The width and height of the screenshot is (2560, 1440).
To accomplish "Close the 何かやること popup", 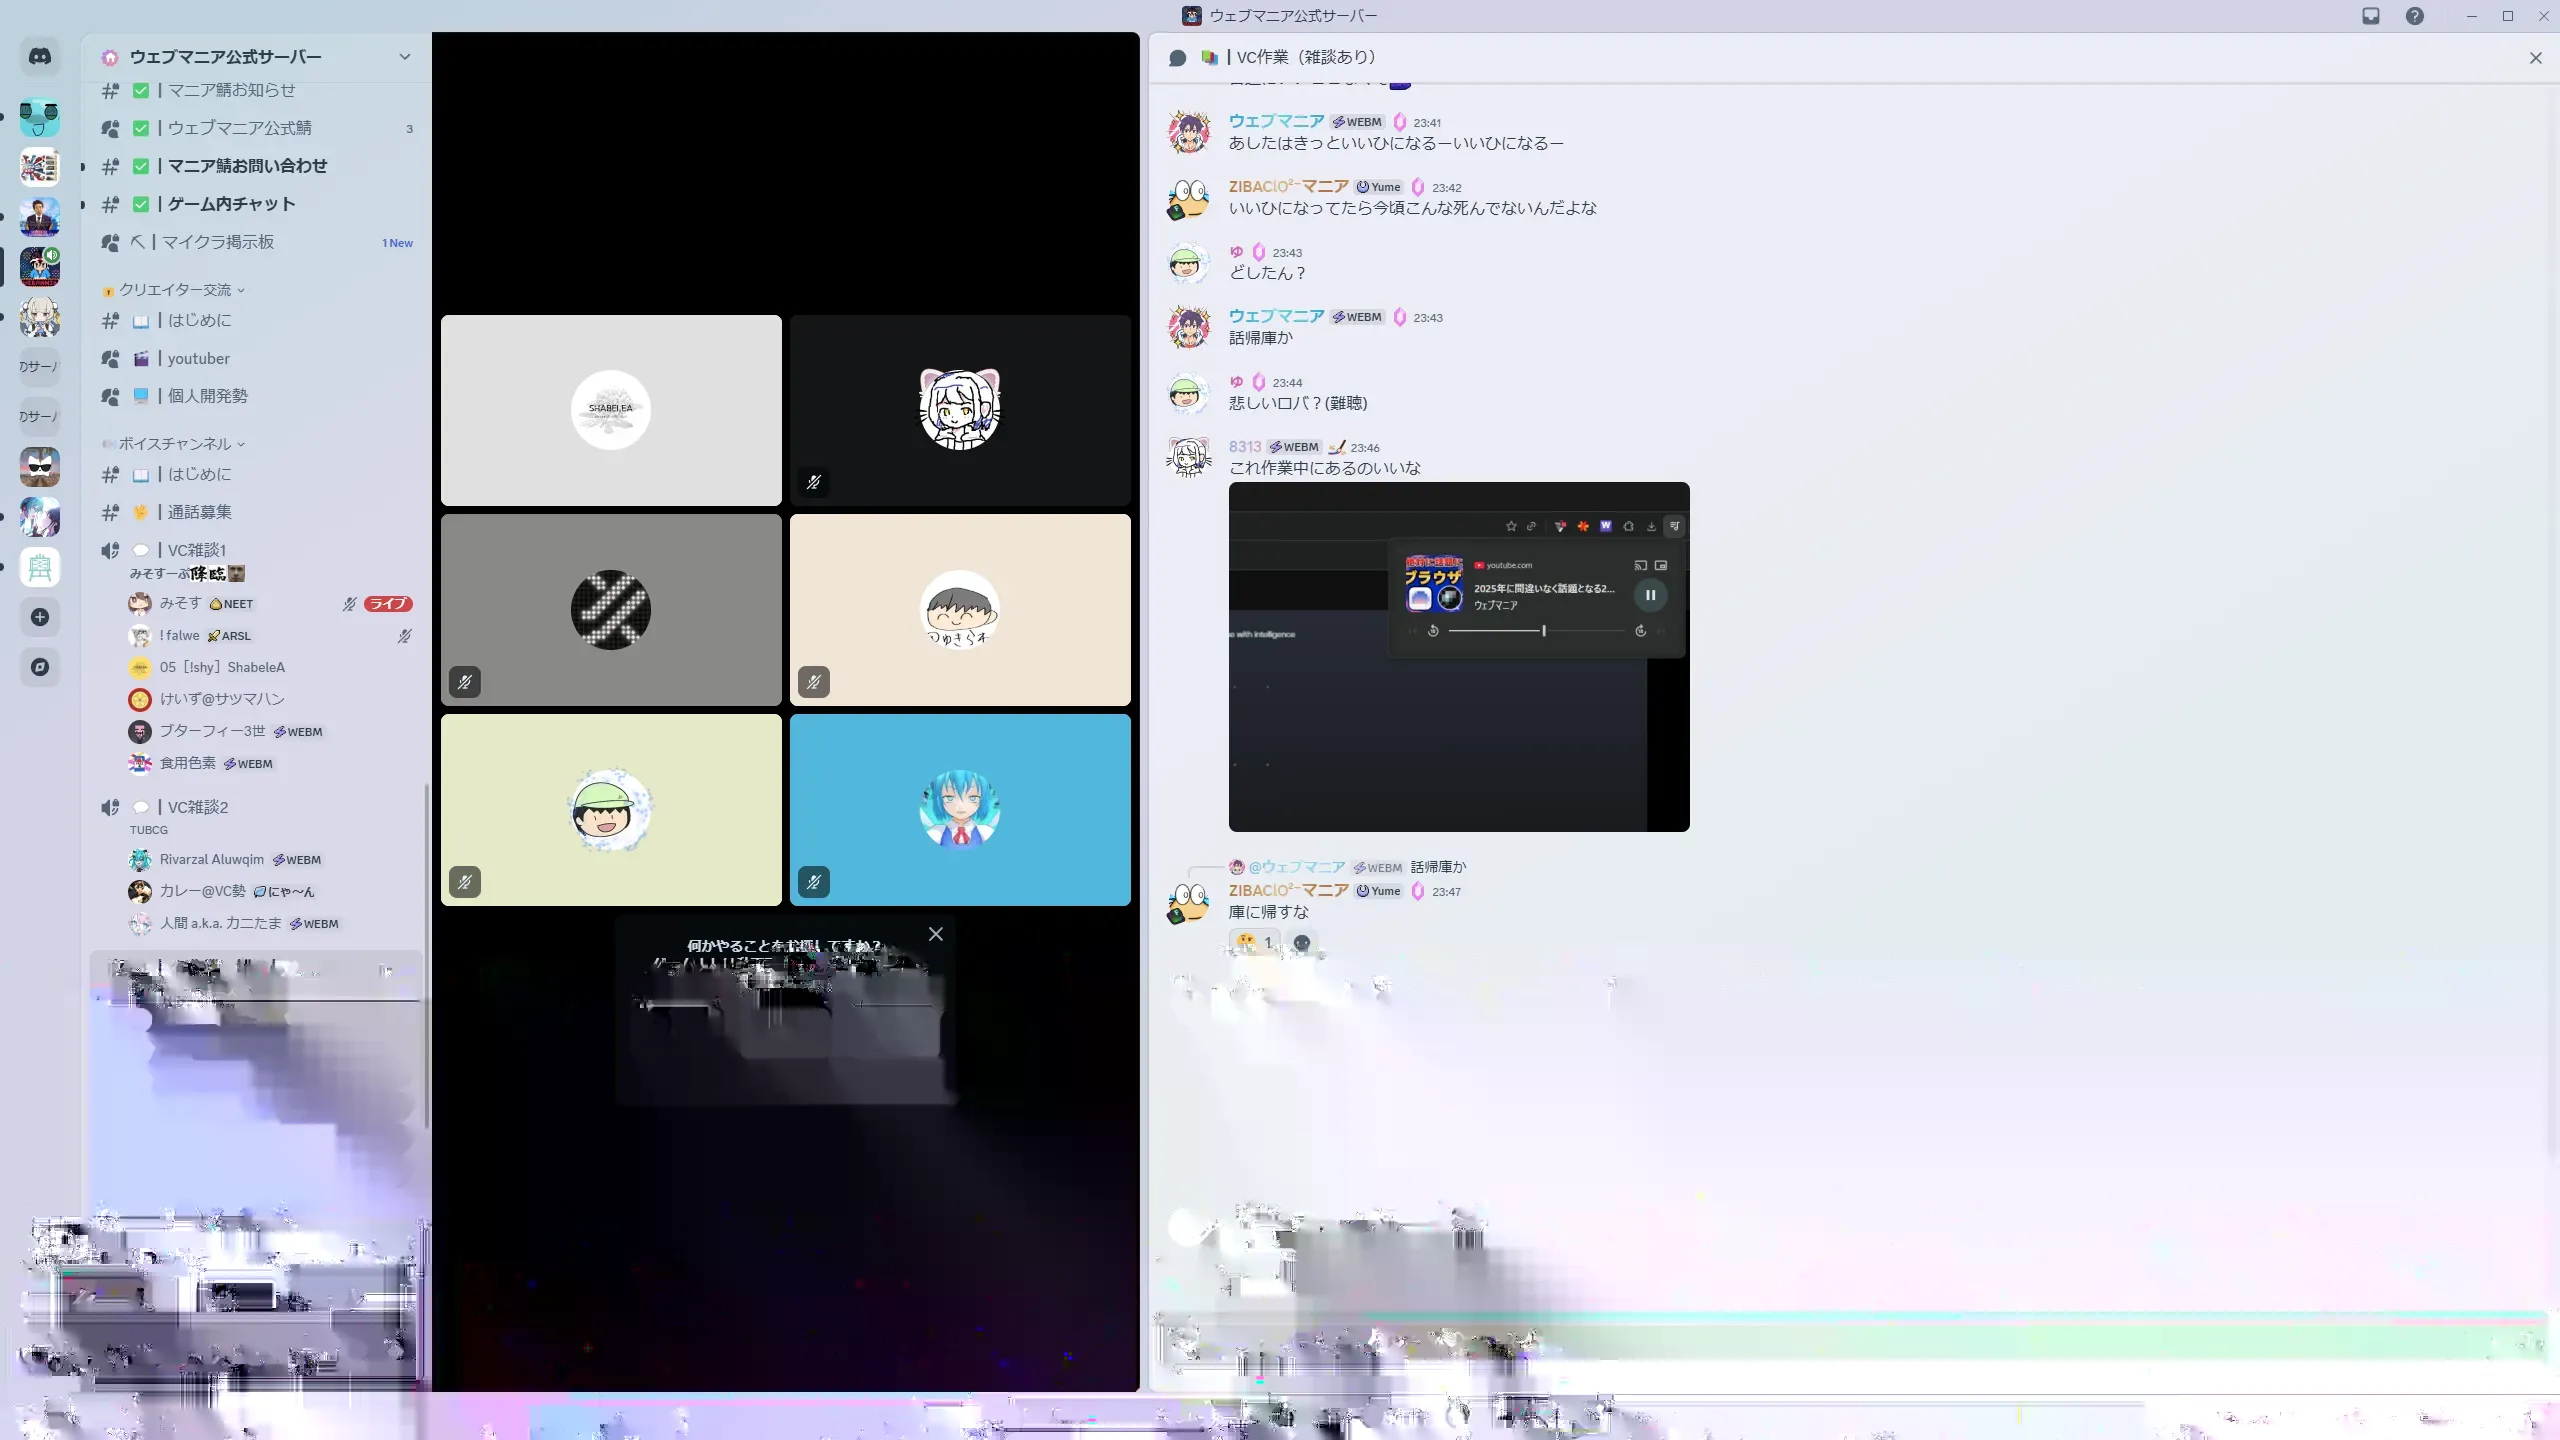I will click(x=936, y=934).
